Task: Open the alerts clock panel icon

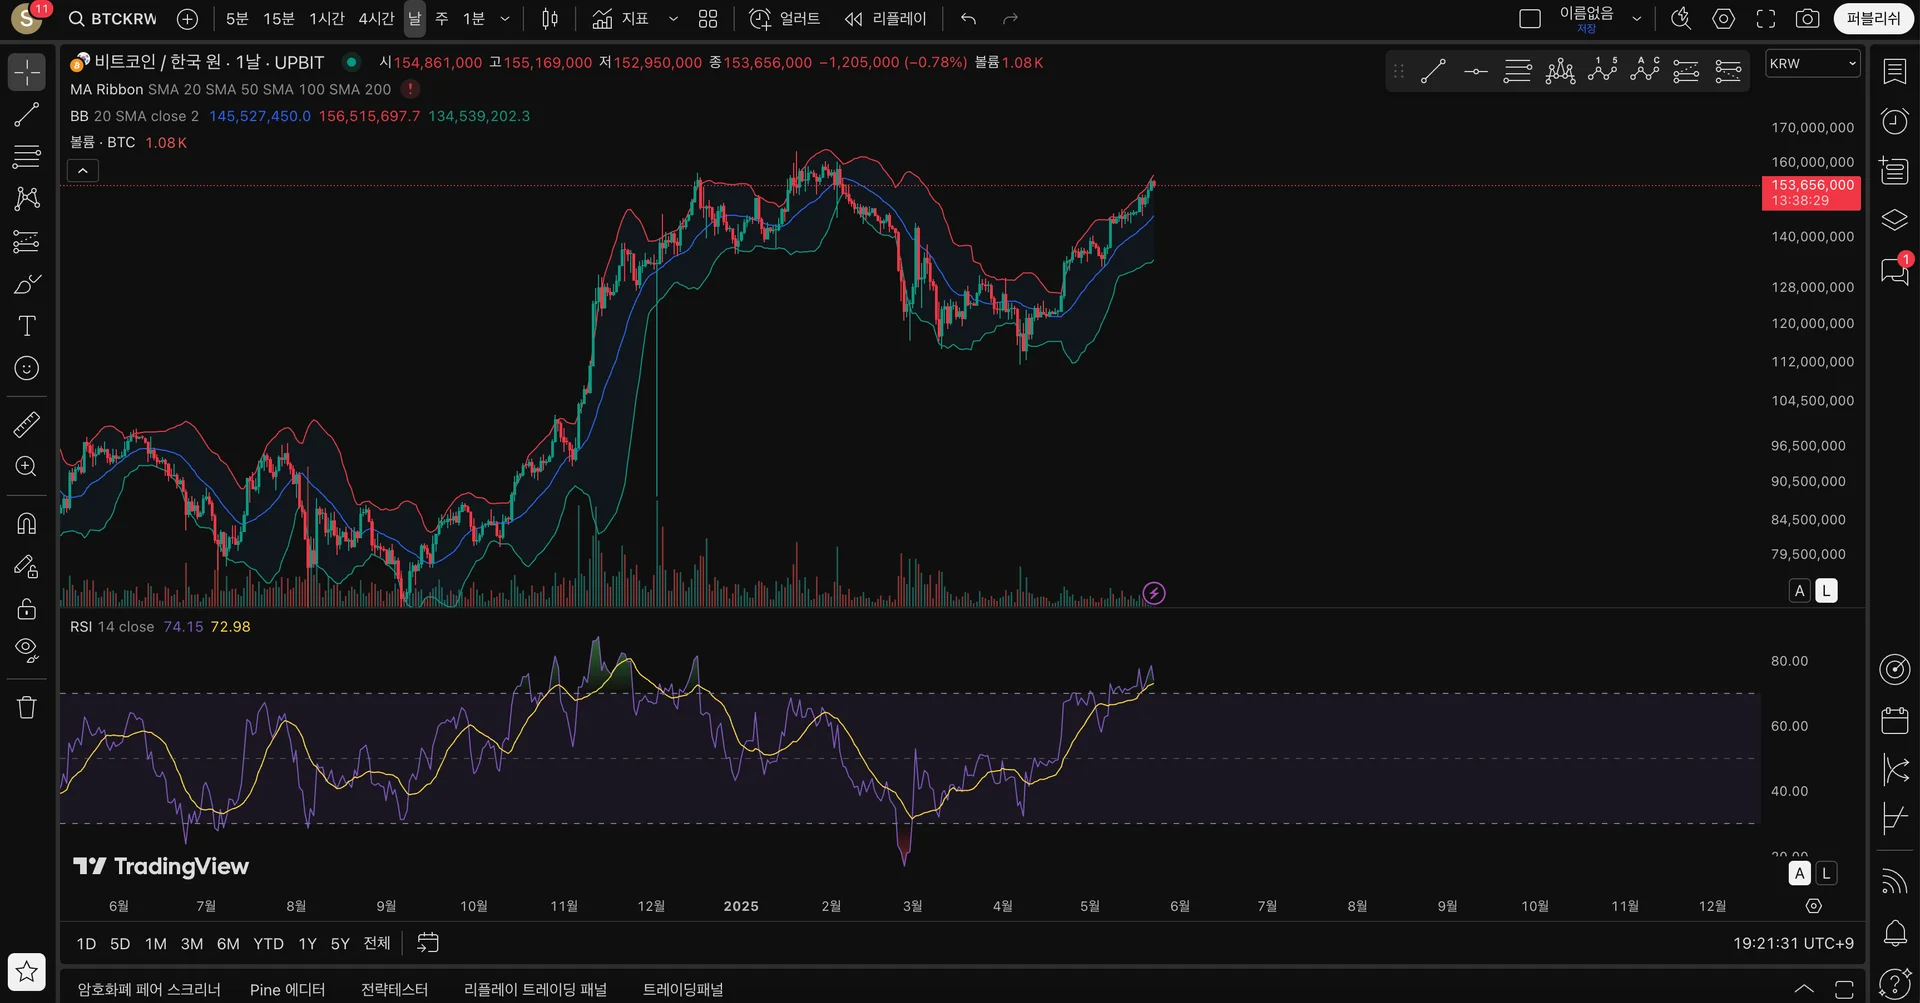Action: tap(1894, 122)
